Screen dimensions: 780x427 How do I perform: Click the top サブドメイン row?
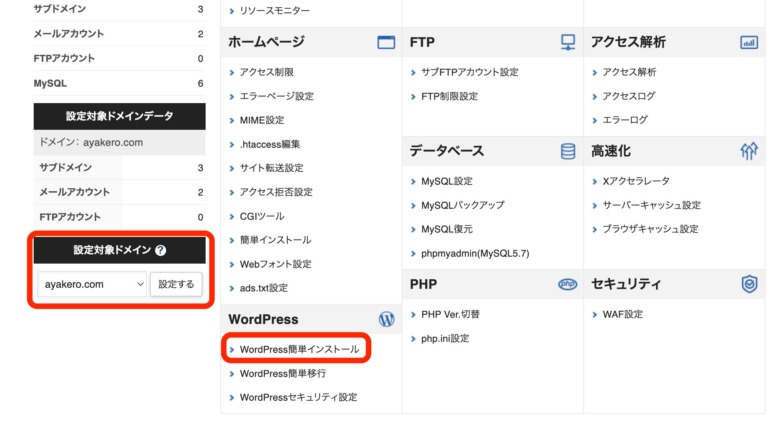119,9
